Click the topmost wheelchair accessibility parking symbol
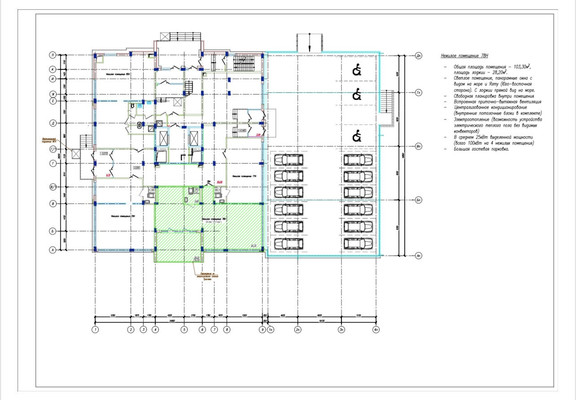This screenshot has width=576, height=400. (356, 70)
